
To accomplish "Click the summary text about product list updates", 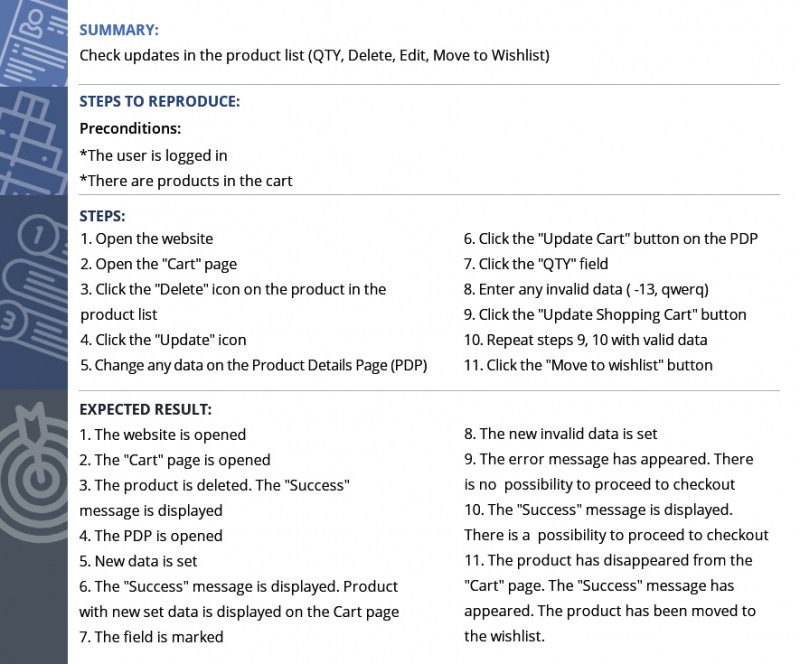I will click(314, 55).
